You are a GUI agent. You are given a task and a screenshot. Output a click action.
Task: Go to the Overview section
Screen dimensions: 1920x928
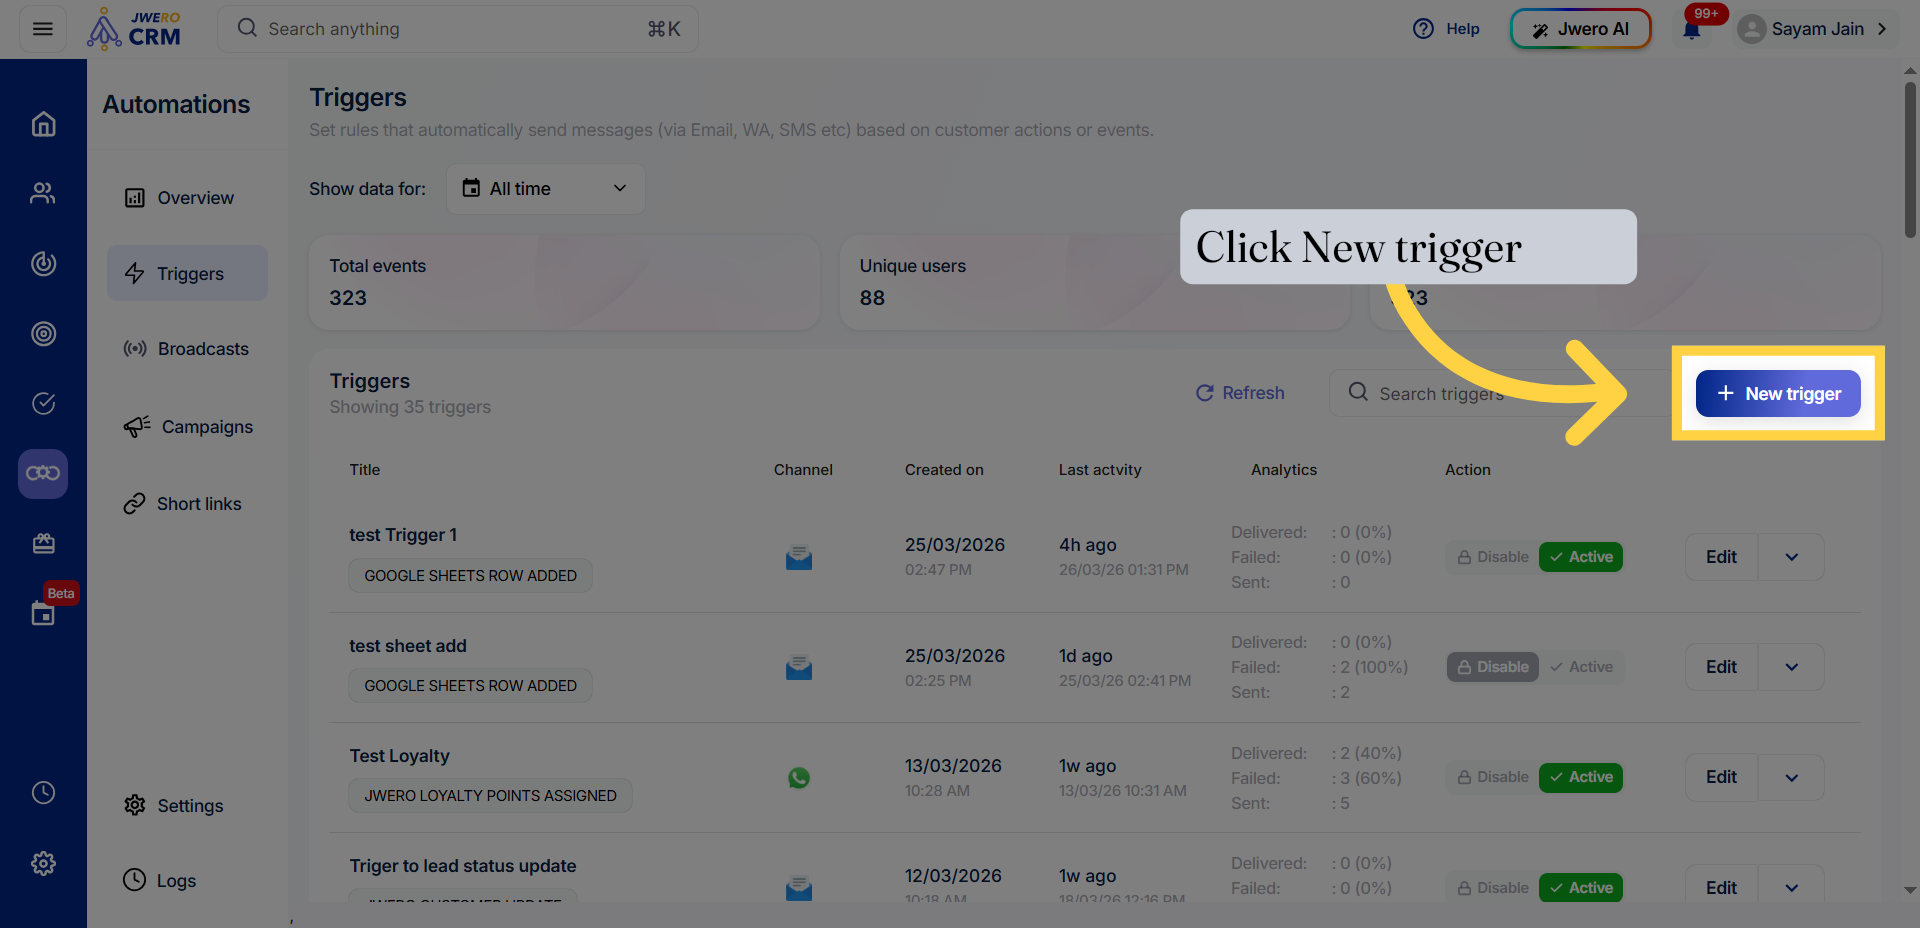click(187, 198)
